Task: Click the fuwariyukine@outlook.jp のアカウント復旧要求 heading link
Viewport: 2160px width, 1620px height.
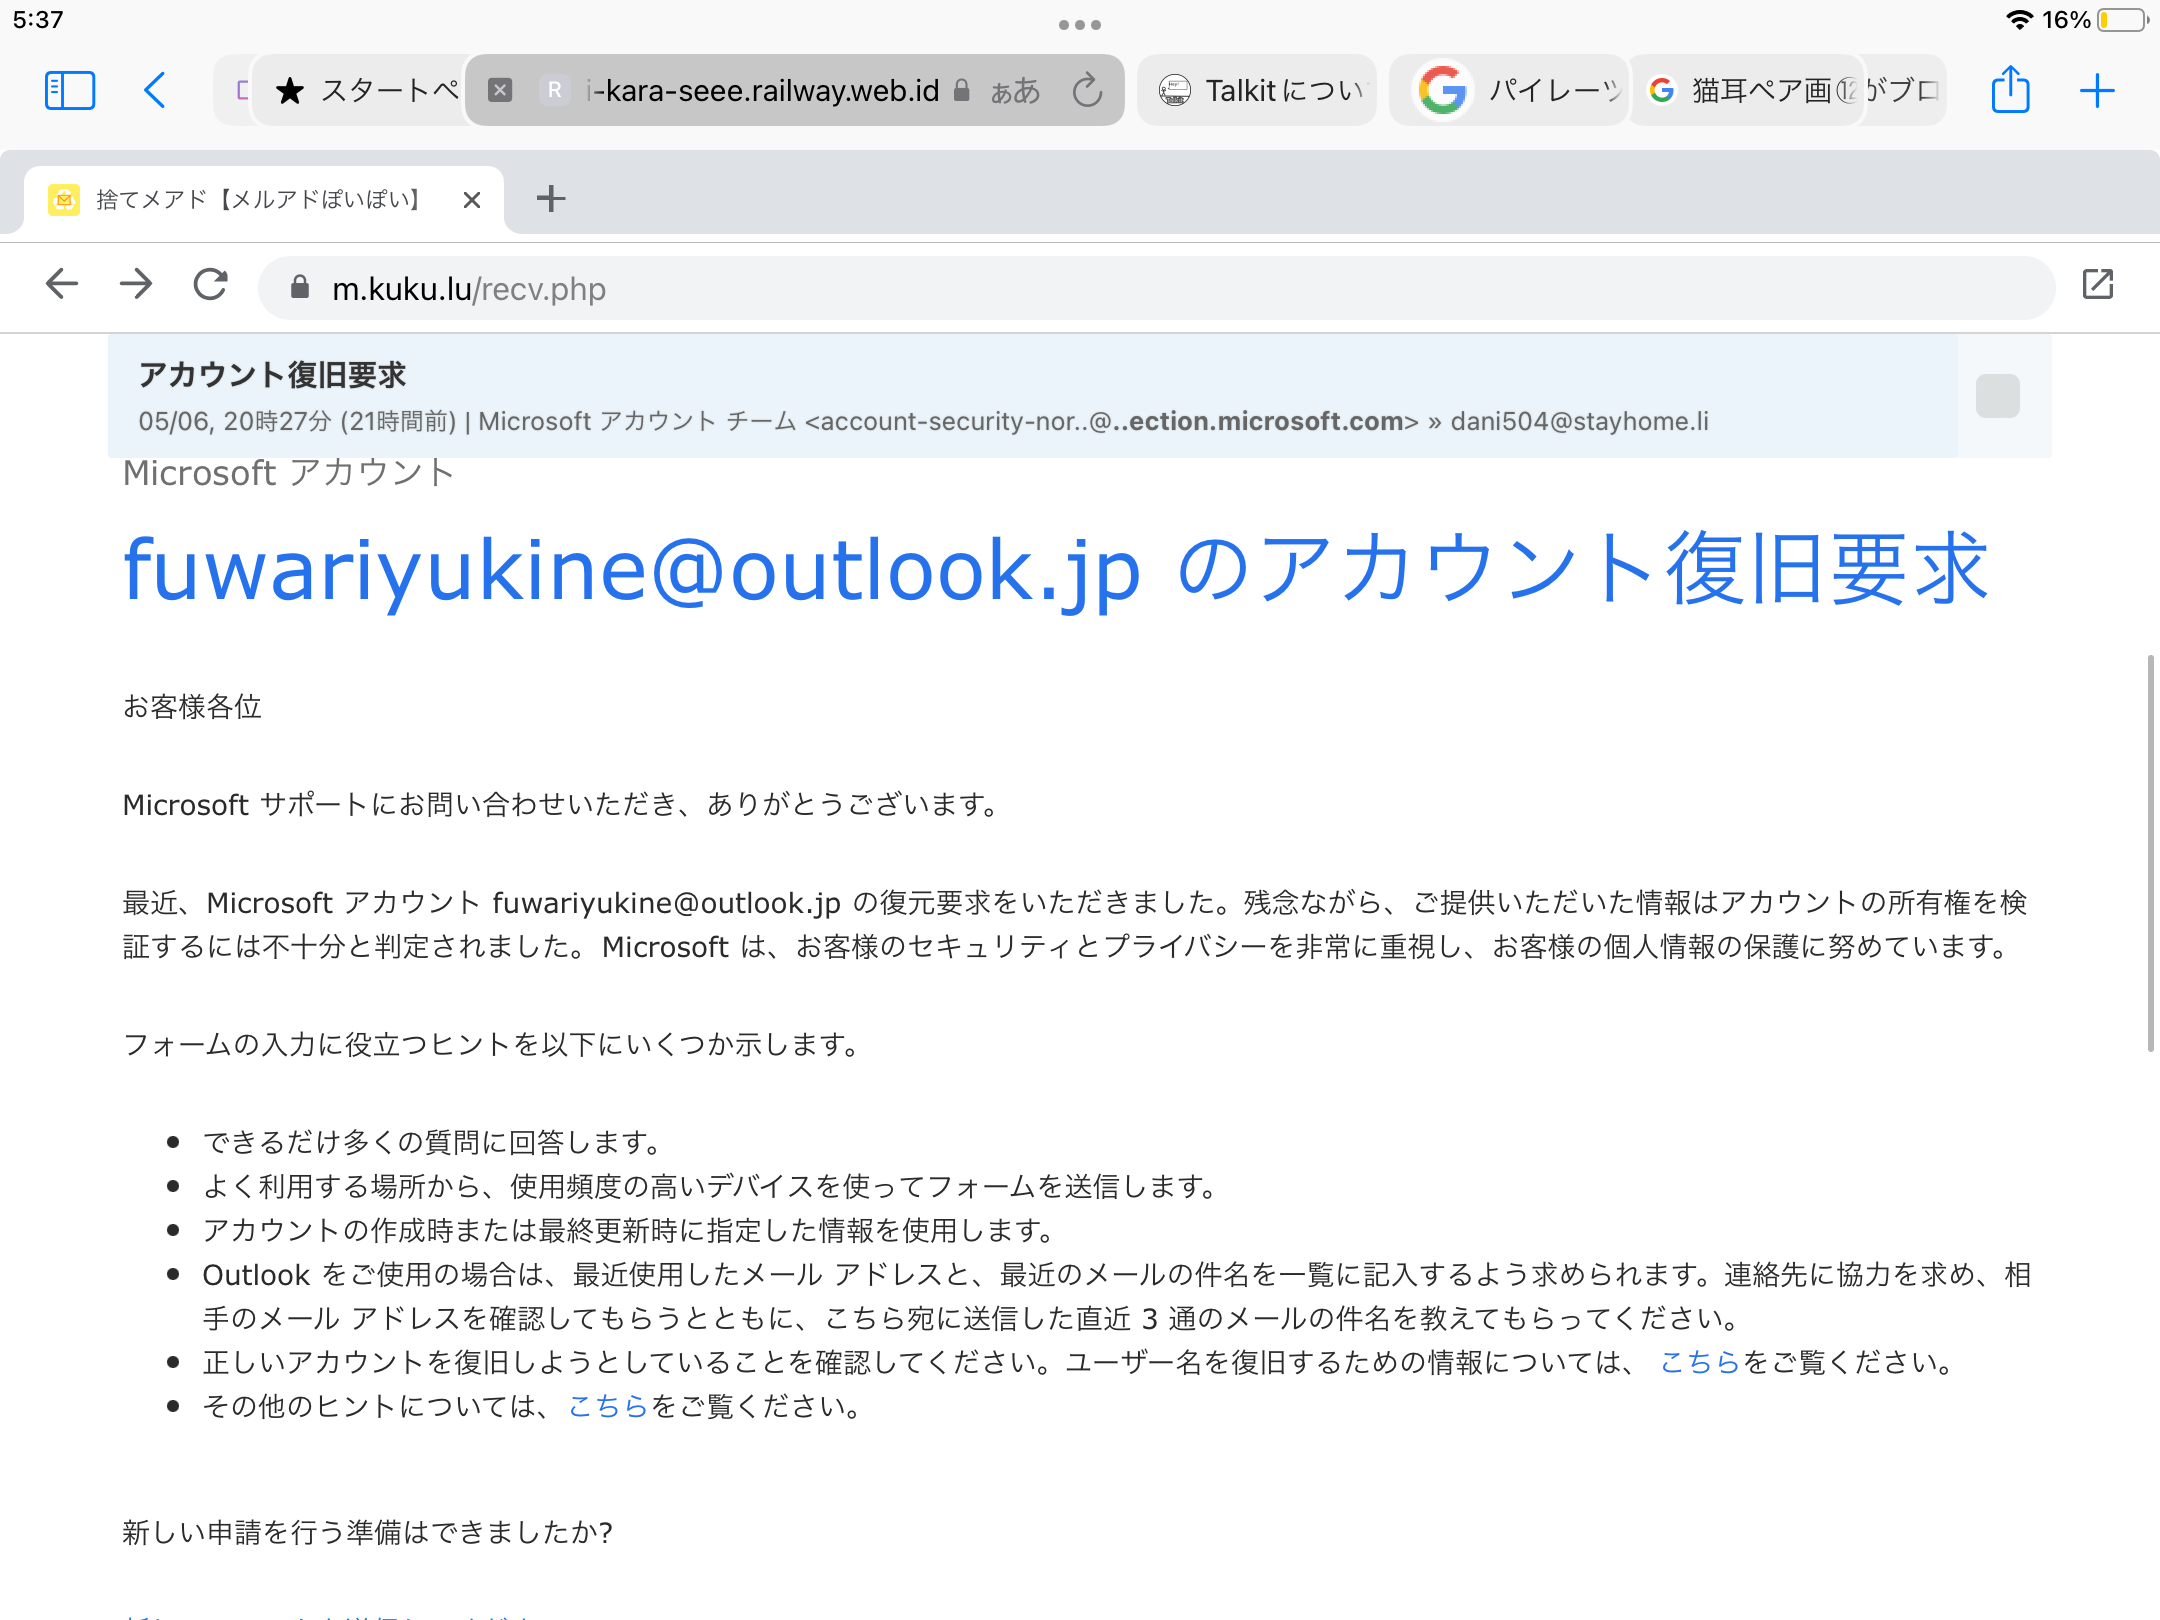Action: coord(1056,570)
